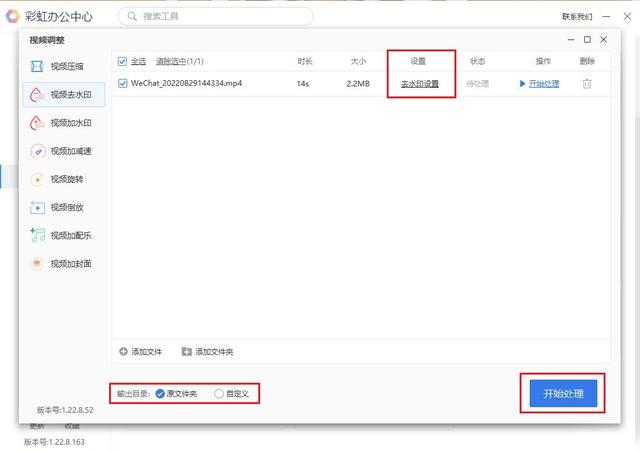This screenshot has width=640, height=451.
Task: Minimize the 视频调整 dialog window
Action: tap(571, 40)
